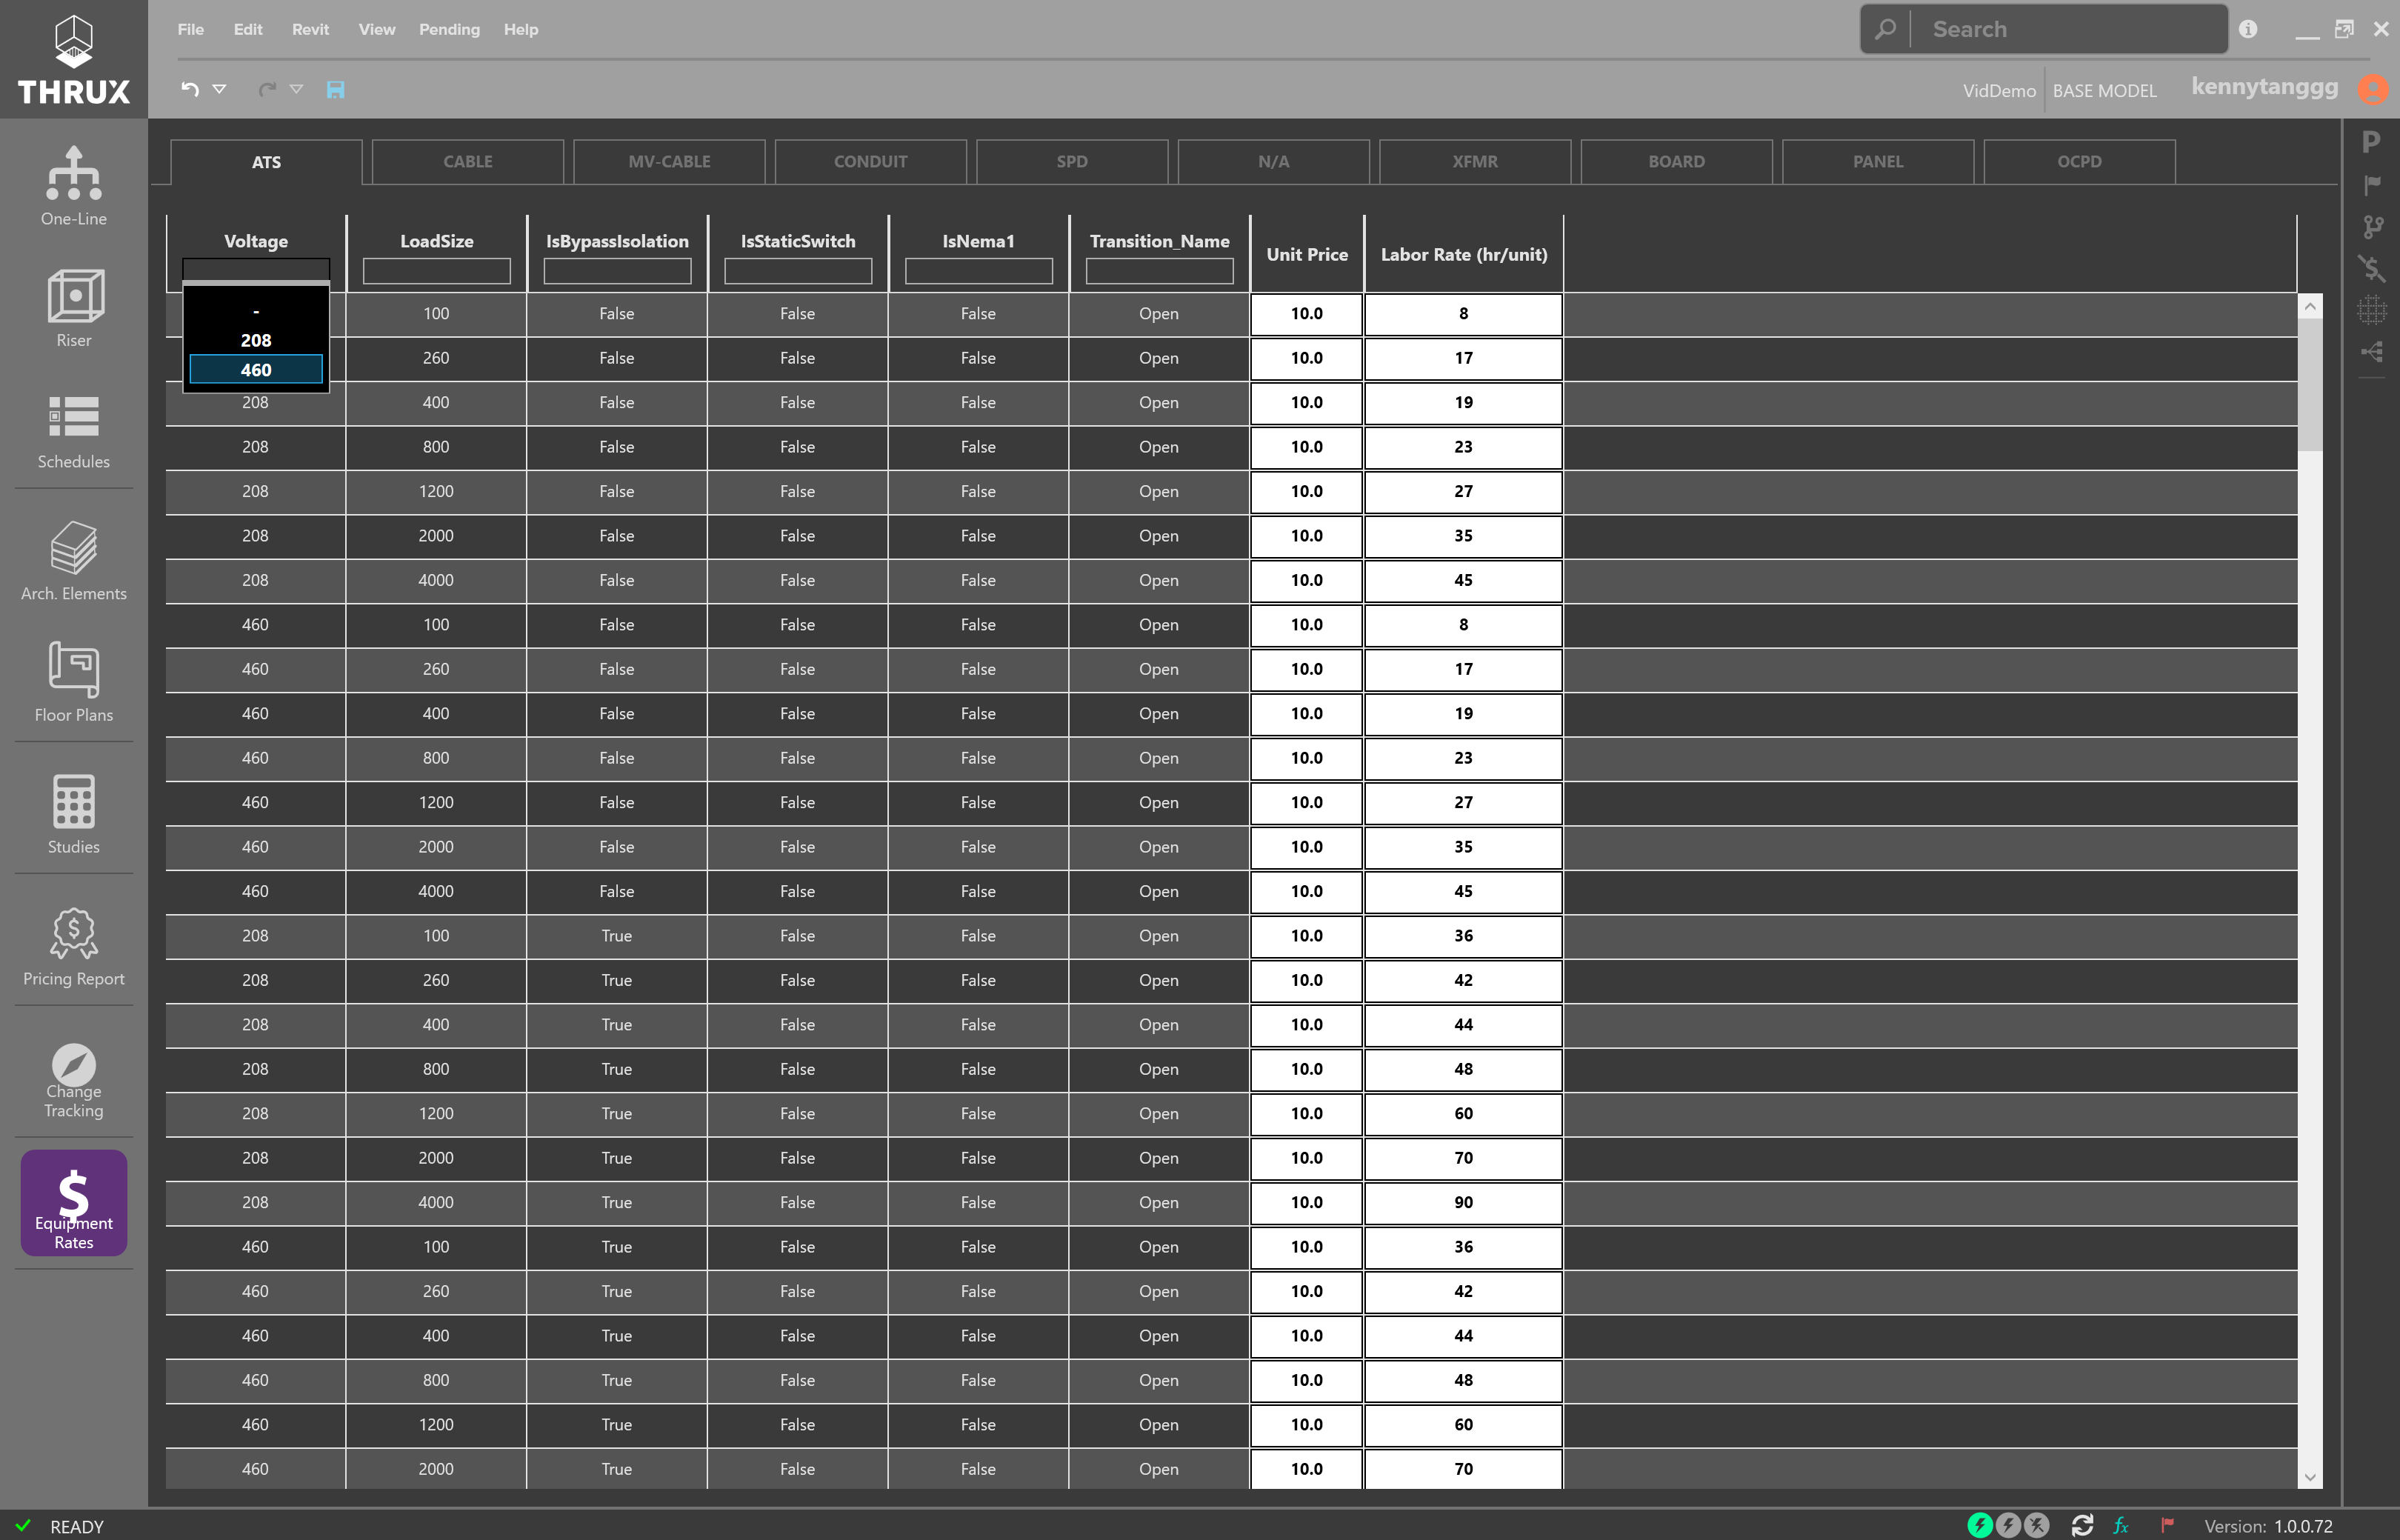
Task: Click the Labor Rate cell showing 90
Action: click(x=1463, y=1203)
